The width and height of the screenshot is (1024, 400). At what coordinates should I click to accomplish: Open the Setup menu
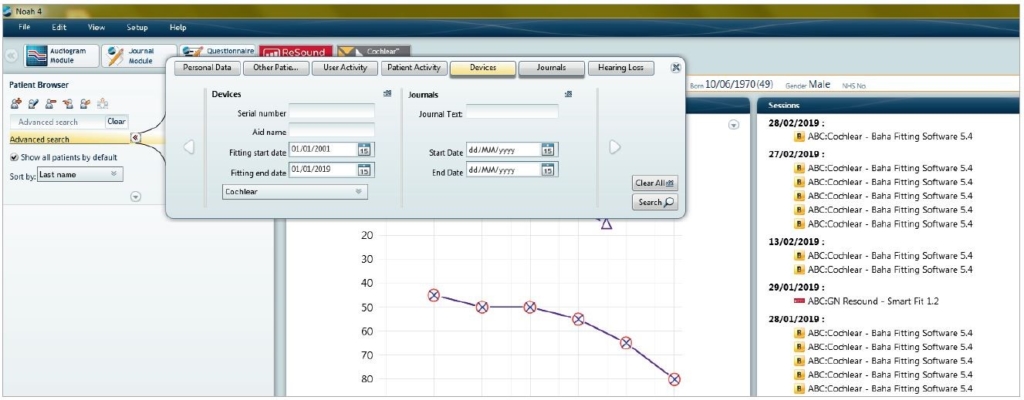(137, 27)
